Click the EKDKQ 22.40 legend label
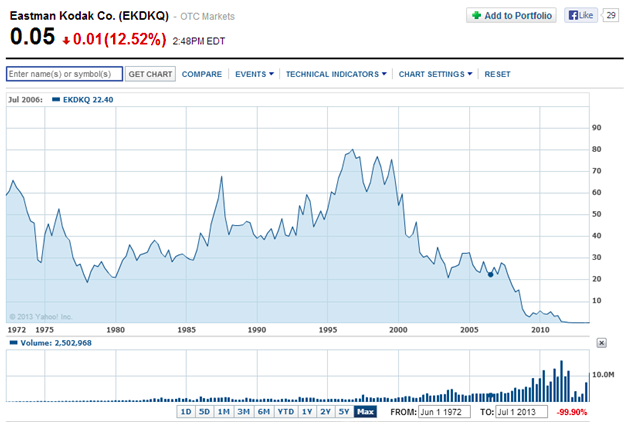The image size is (628, 424). coord(88,100)
